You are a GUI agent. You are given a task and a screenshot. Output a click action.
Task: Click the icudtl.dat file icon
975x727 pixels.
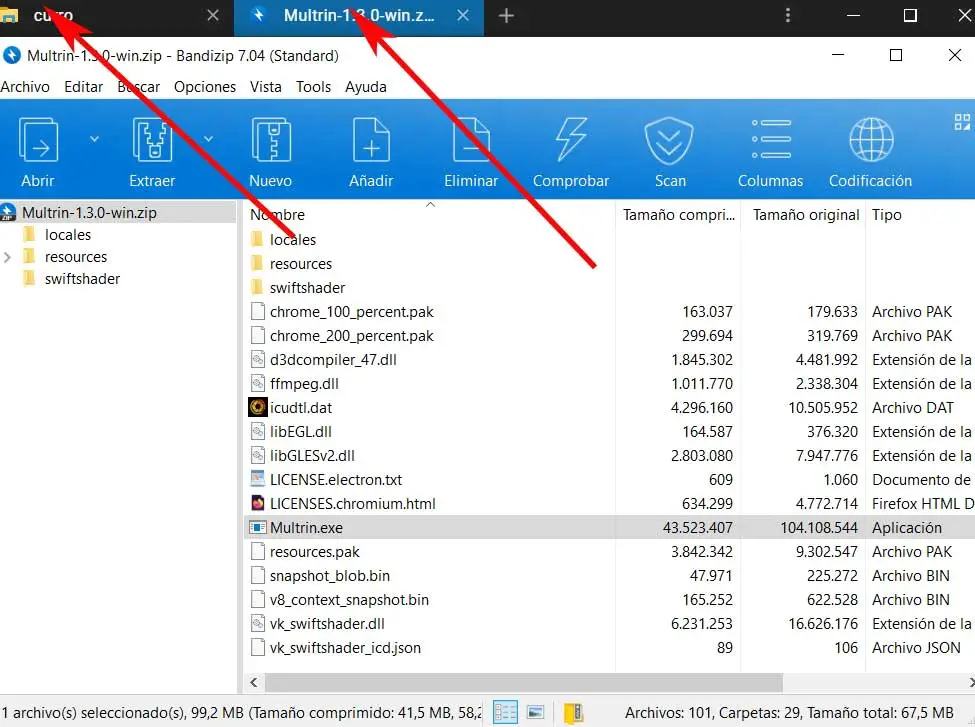(257, 407)
